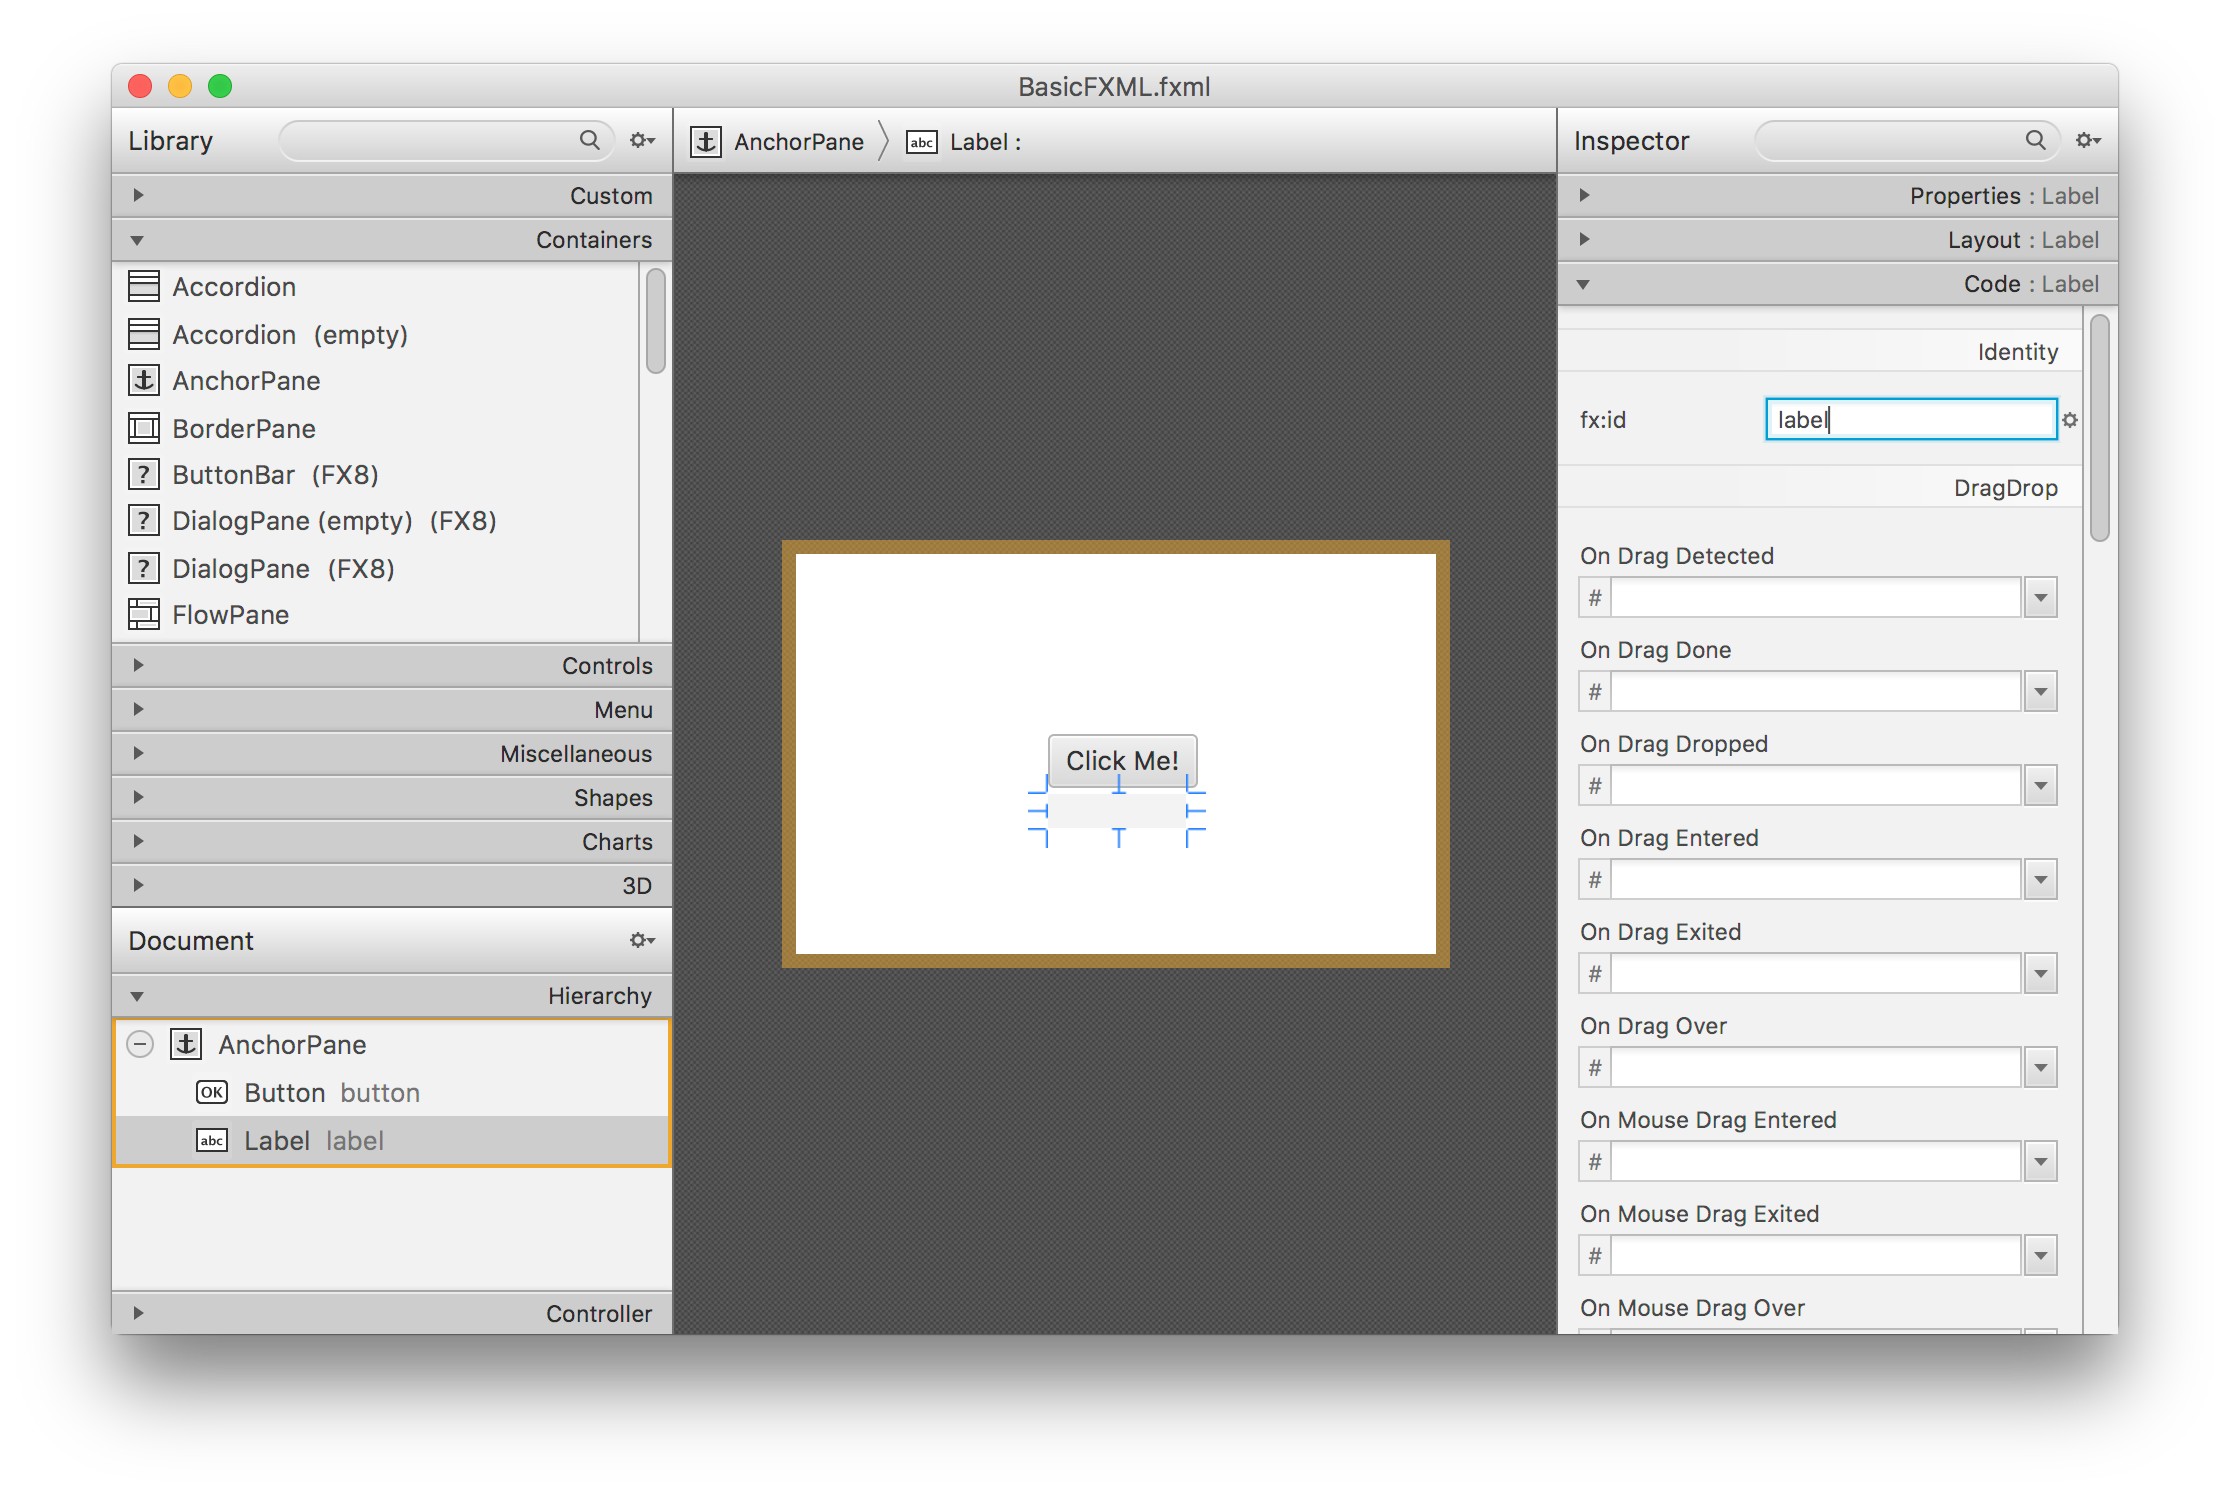
Task: Collapse the AnchorPane hierarchy node
Action: click(x=140, y=1044)
